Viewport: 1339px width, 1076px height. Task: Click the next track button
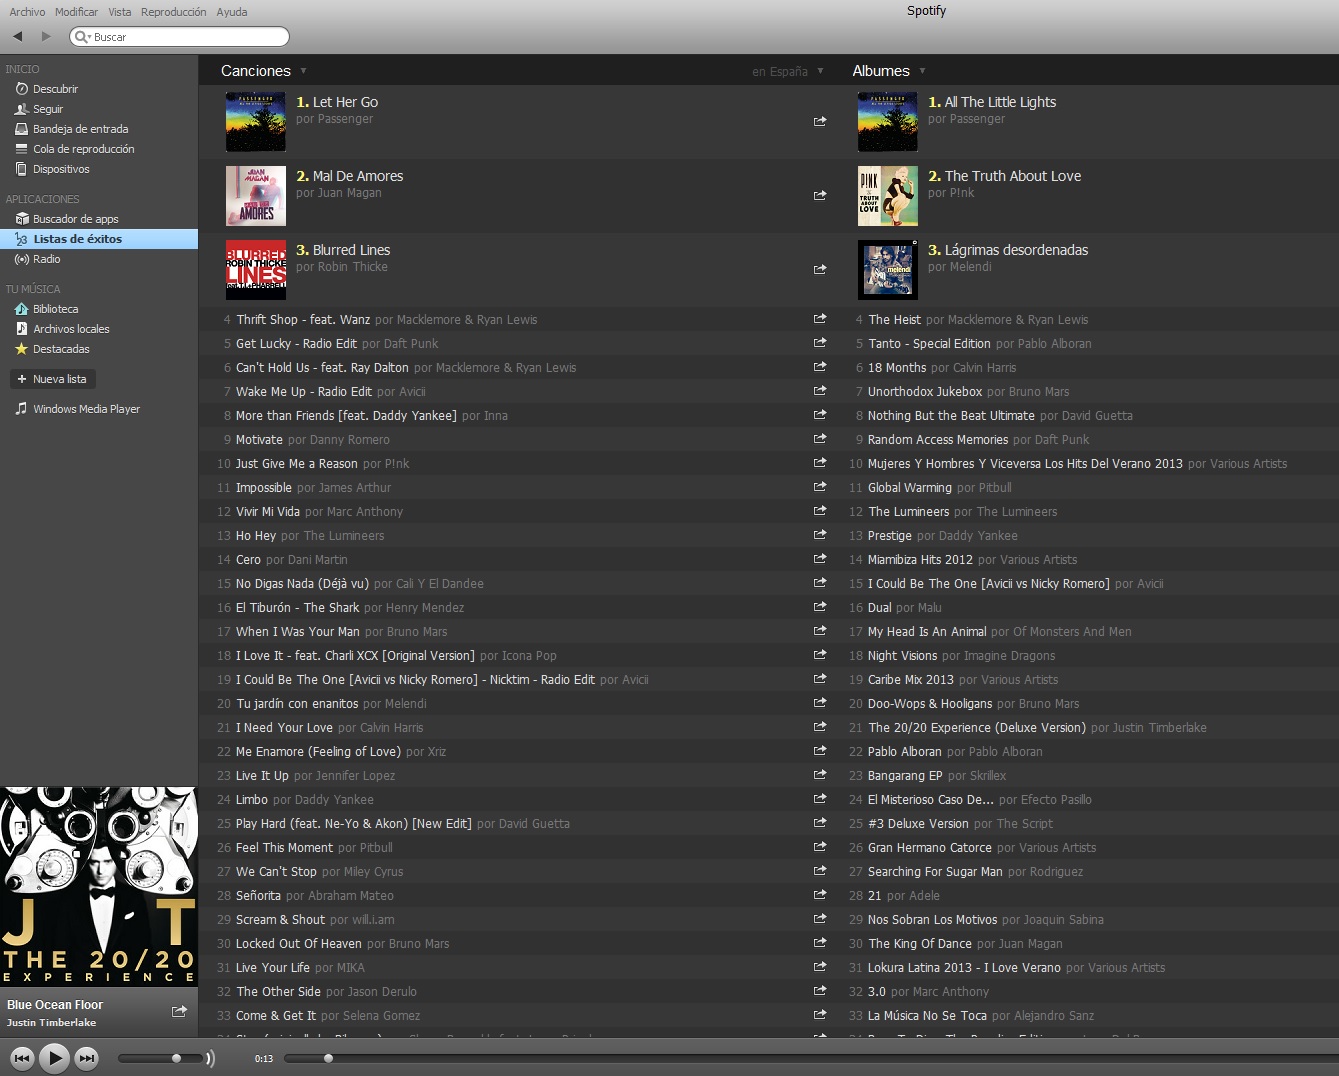87,1058
